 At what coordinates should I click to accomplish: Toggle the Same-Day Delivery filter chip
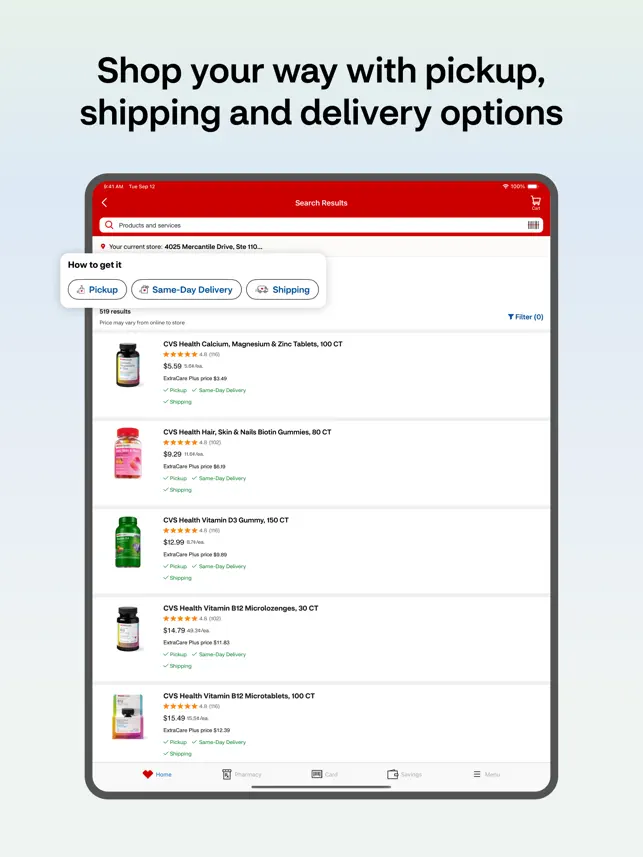click(x=186, y=290)
